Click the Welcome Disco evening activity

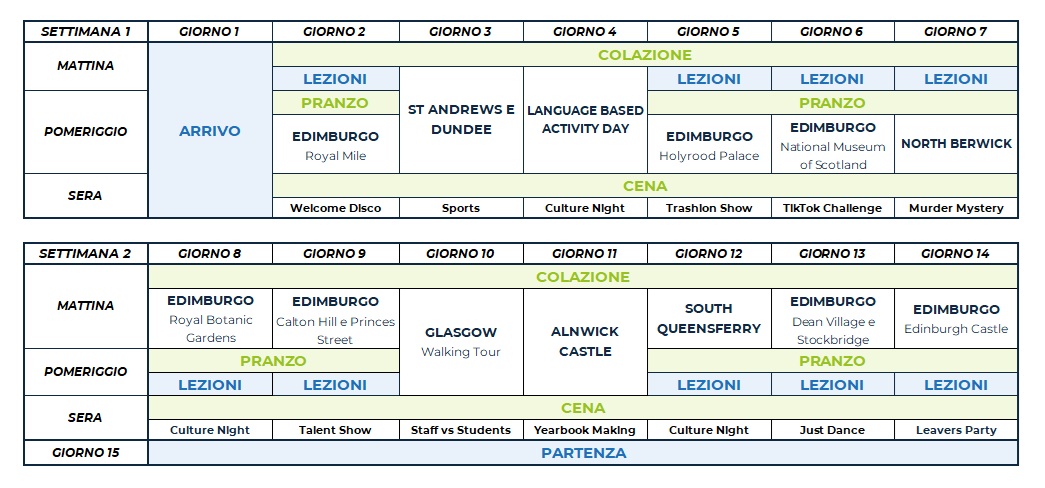click(335, 208)
